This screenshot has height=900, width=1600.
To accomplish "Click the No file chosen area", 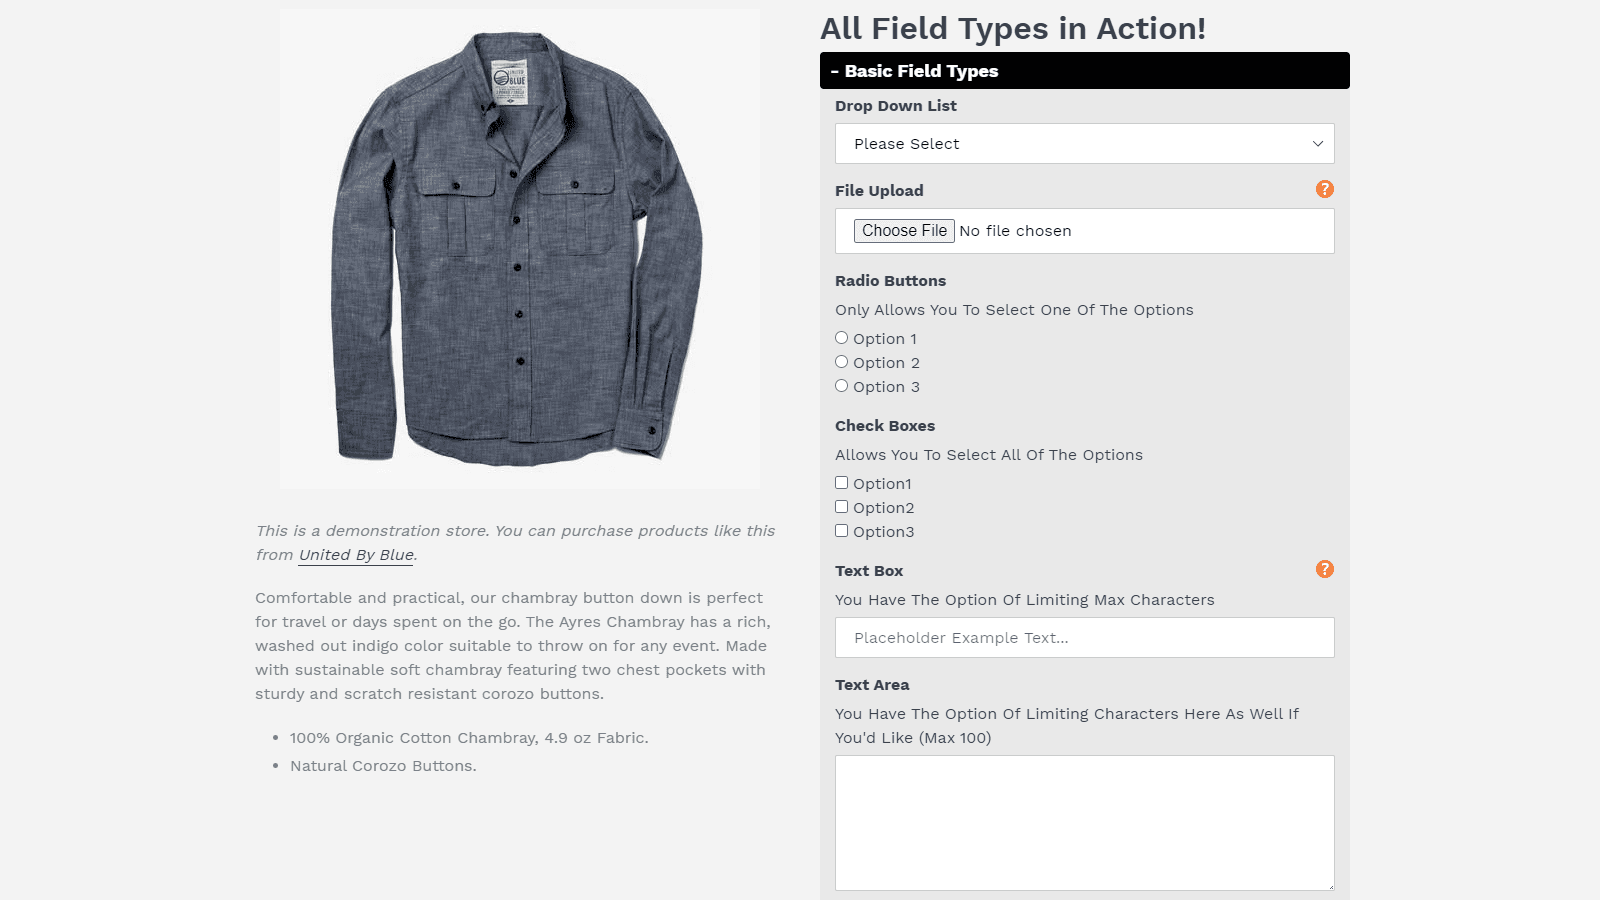I will (1015, 230).
